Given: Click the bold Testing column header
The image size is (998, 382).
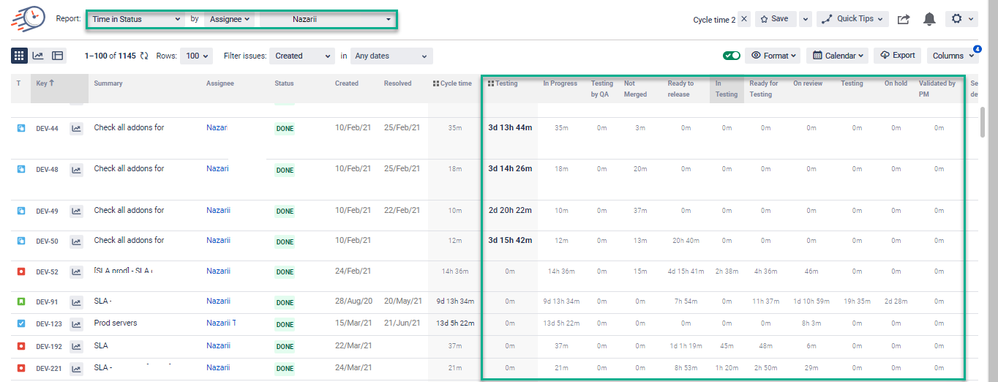Looking at the screenshot, I should (x=502, y=83).
